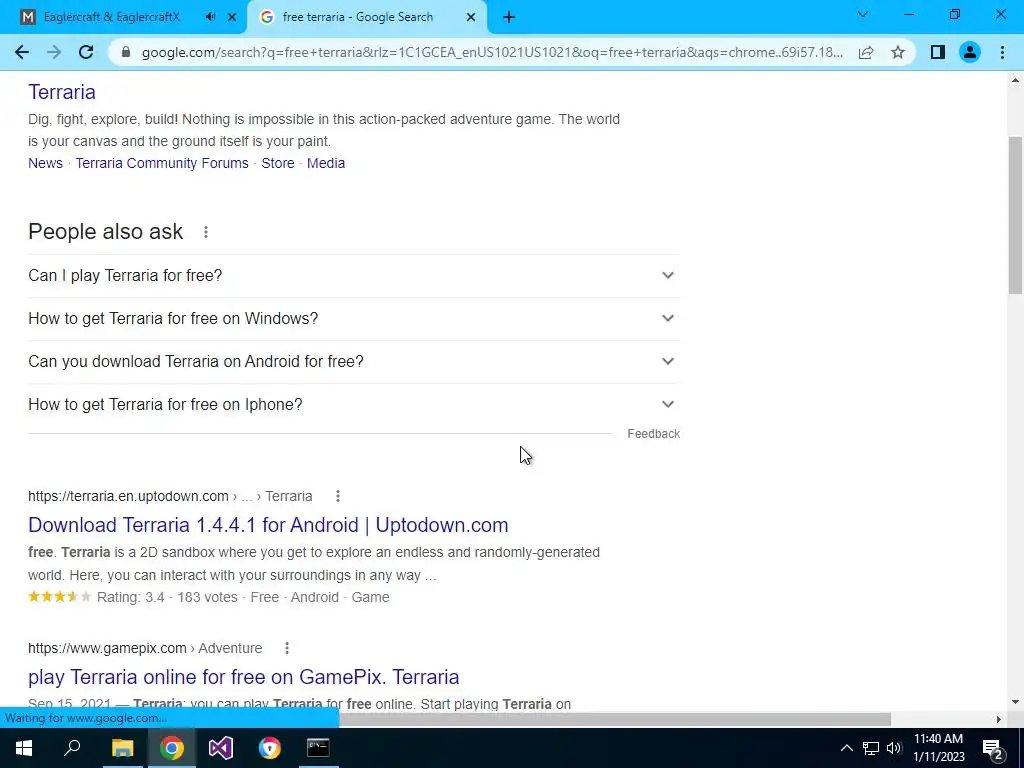The image size is (1024, 768).
Task: Open the shield-badged Chrome taskbar icon
Action: pos(269,748)
